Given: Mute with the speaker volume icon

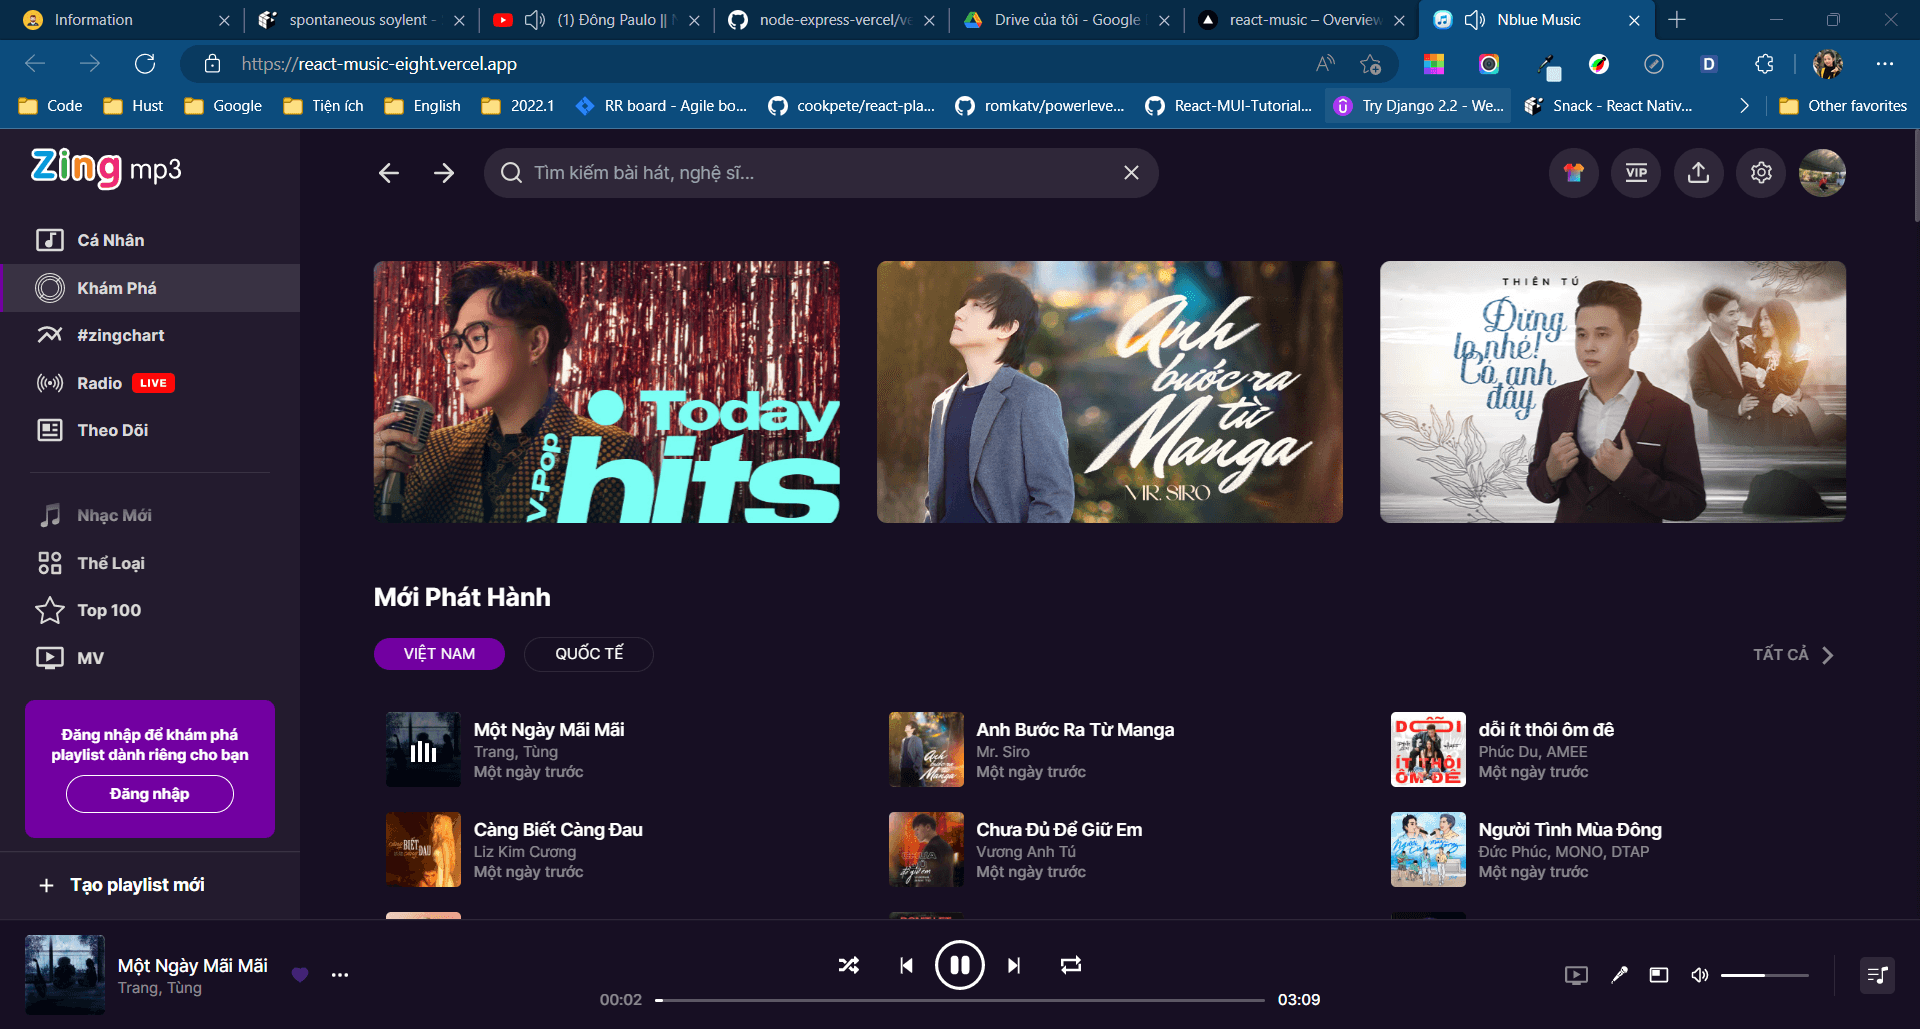Looking at the screenshot, I should tap(1699, 975).
